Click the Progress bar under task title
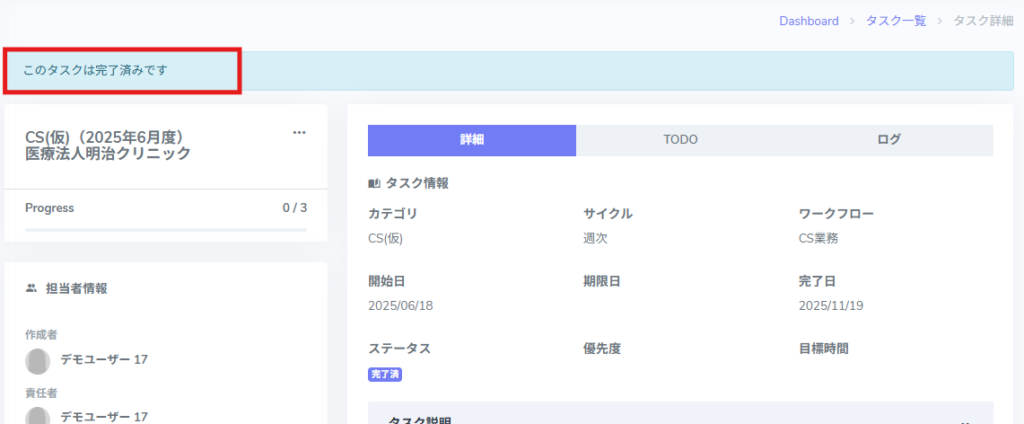 [166, 230]
